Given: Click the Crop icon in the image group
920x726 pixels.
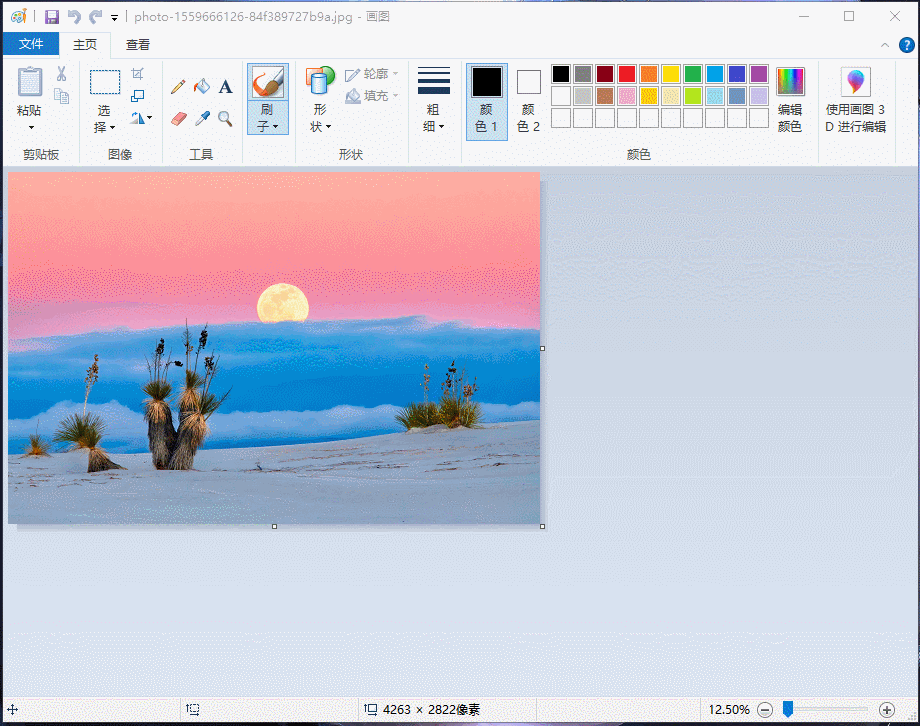Looking at the screenshot, I should point(138,74).
